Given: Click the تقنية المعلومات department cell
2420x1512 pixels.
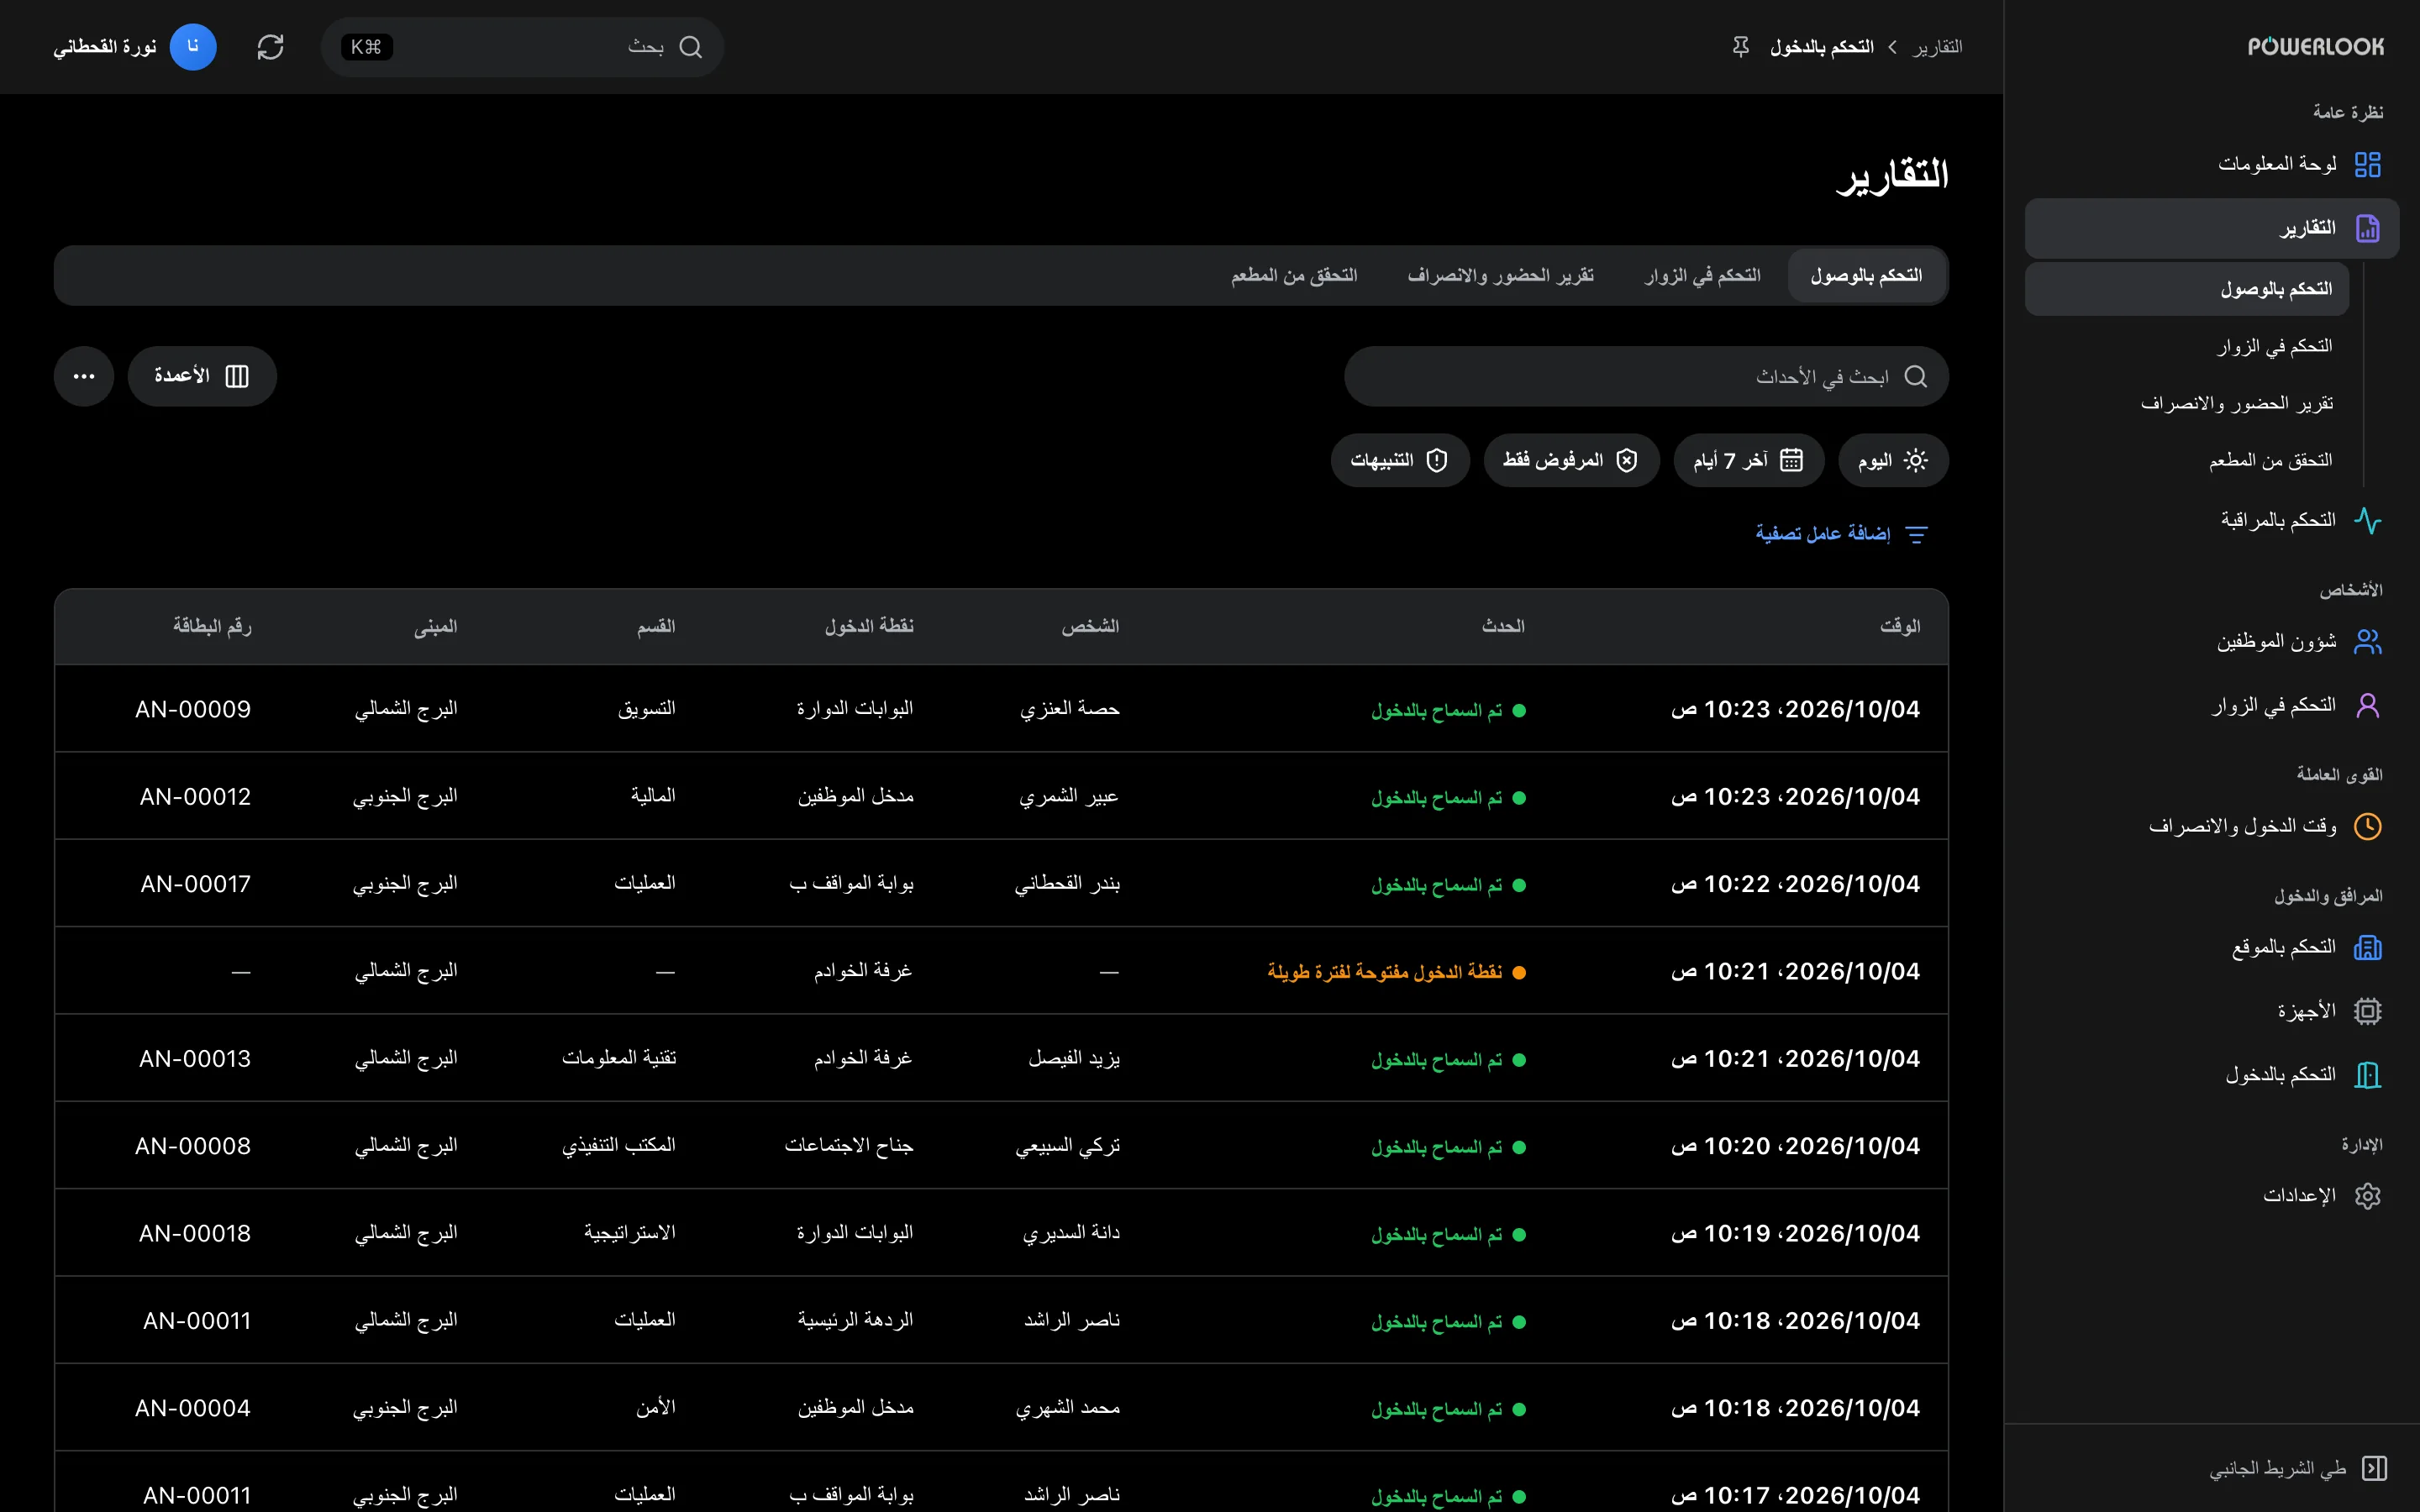Looking at the screenshot, I should point(619,1059).
